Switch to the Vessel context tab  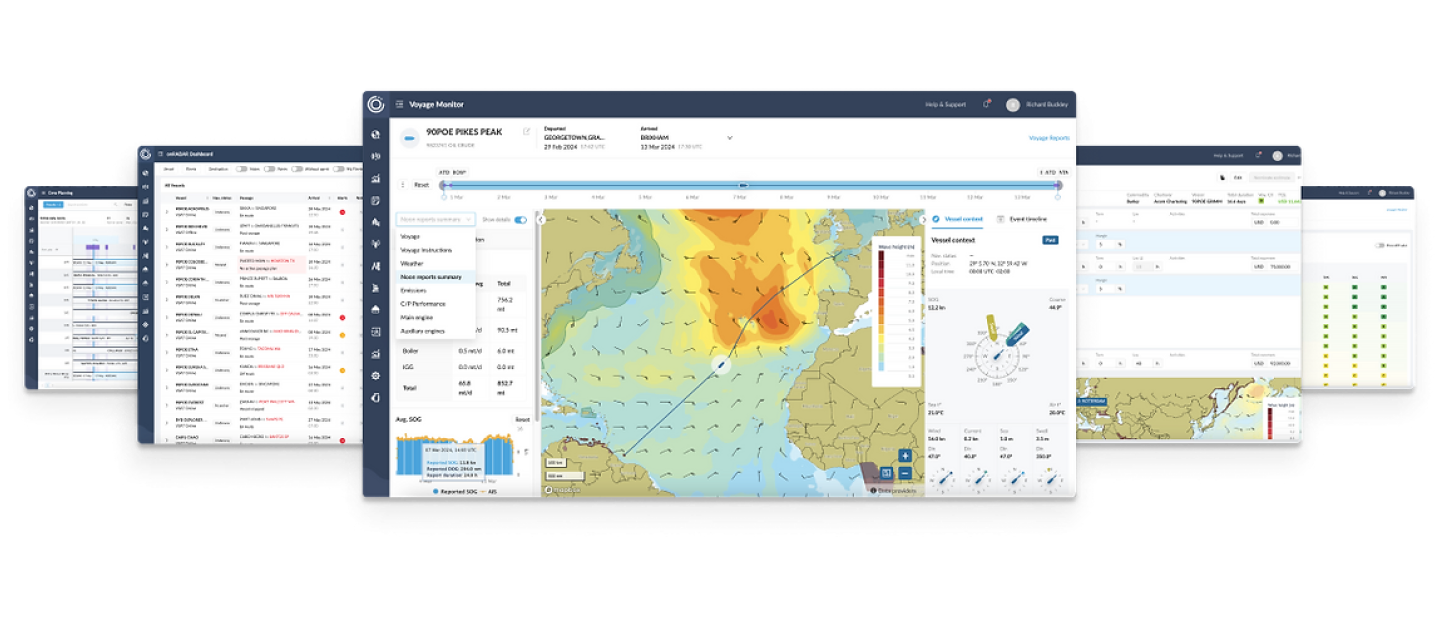[x=957, y=218]
